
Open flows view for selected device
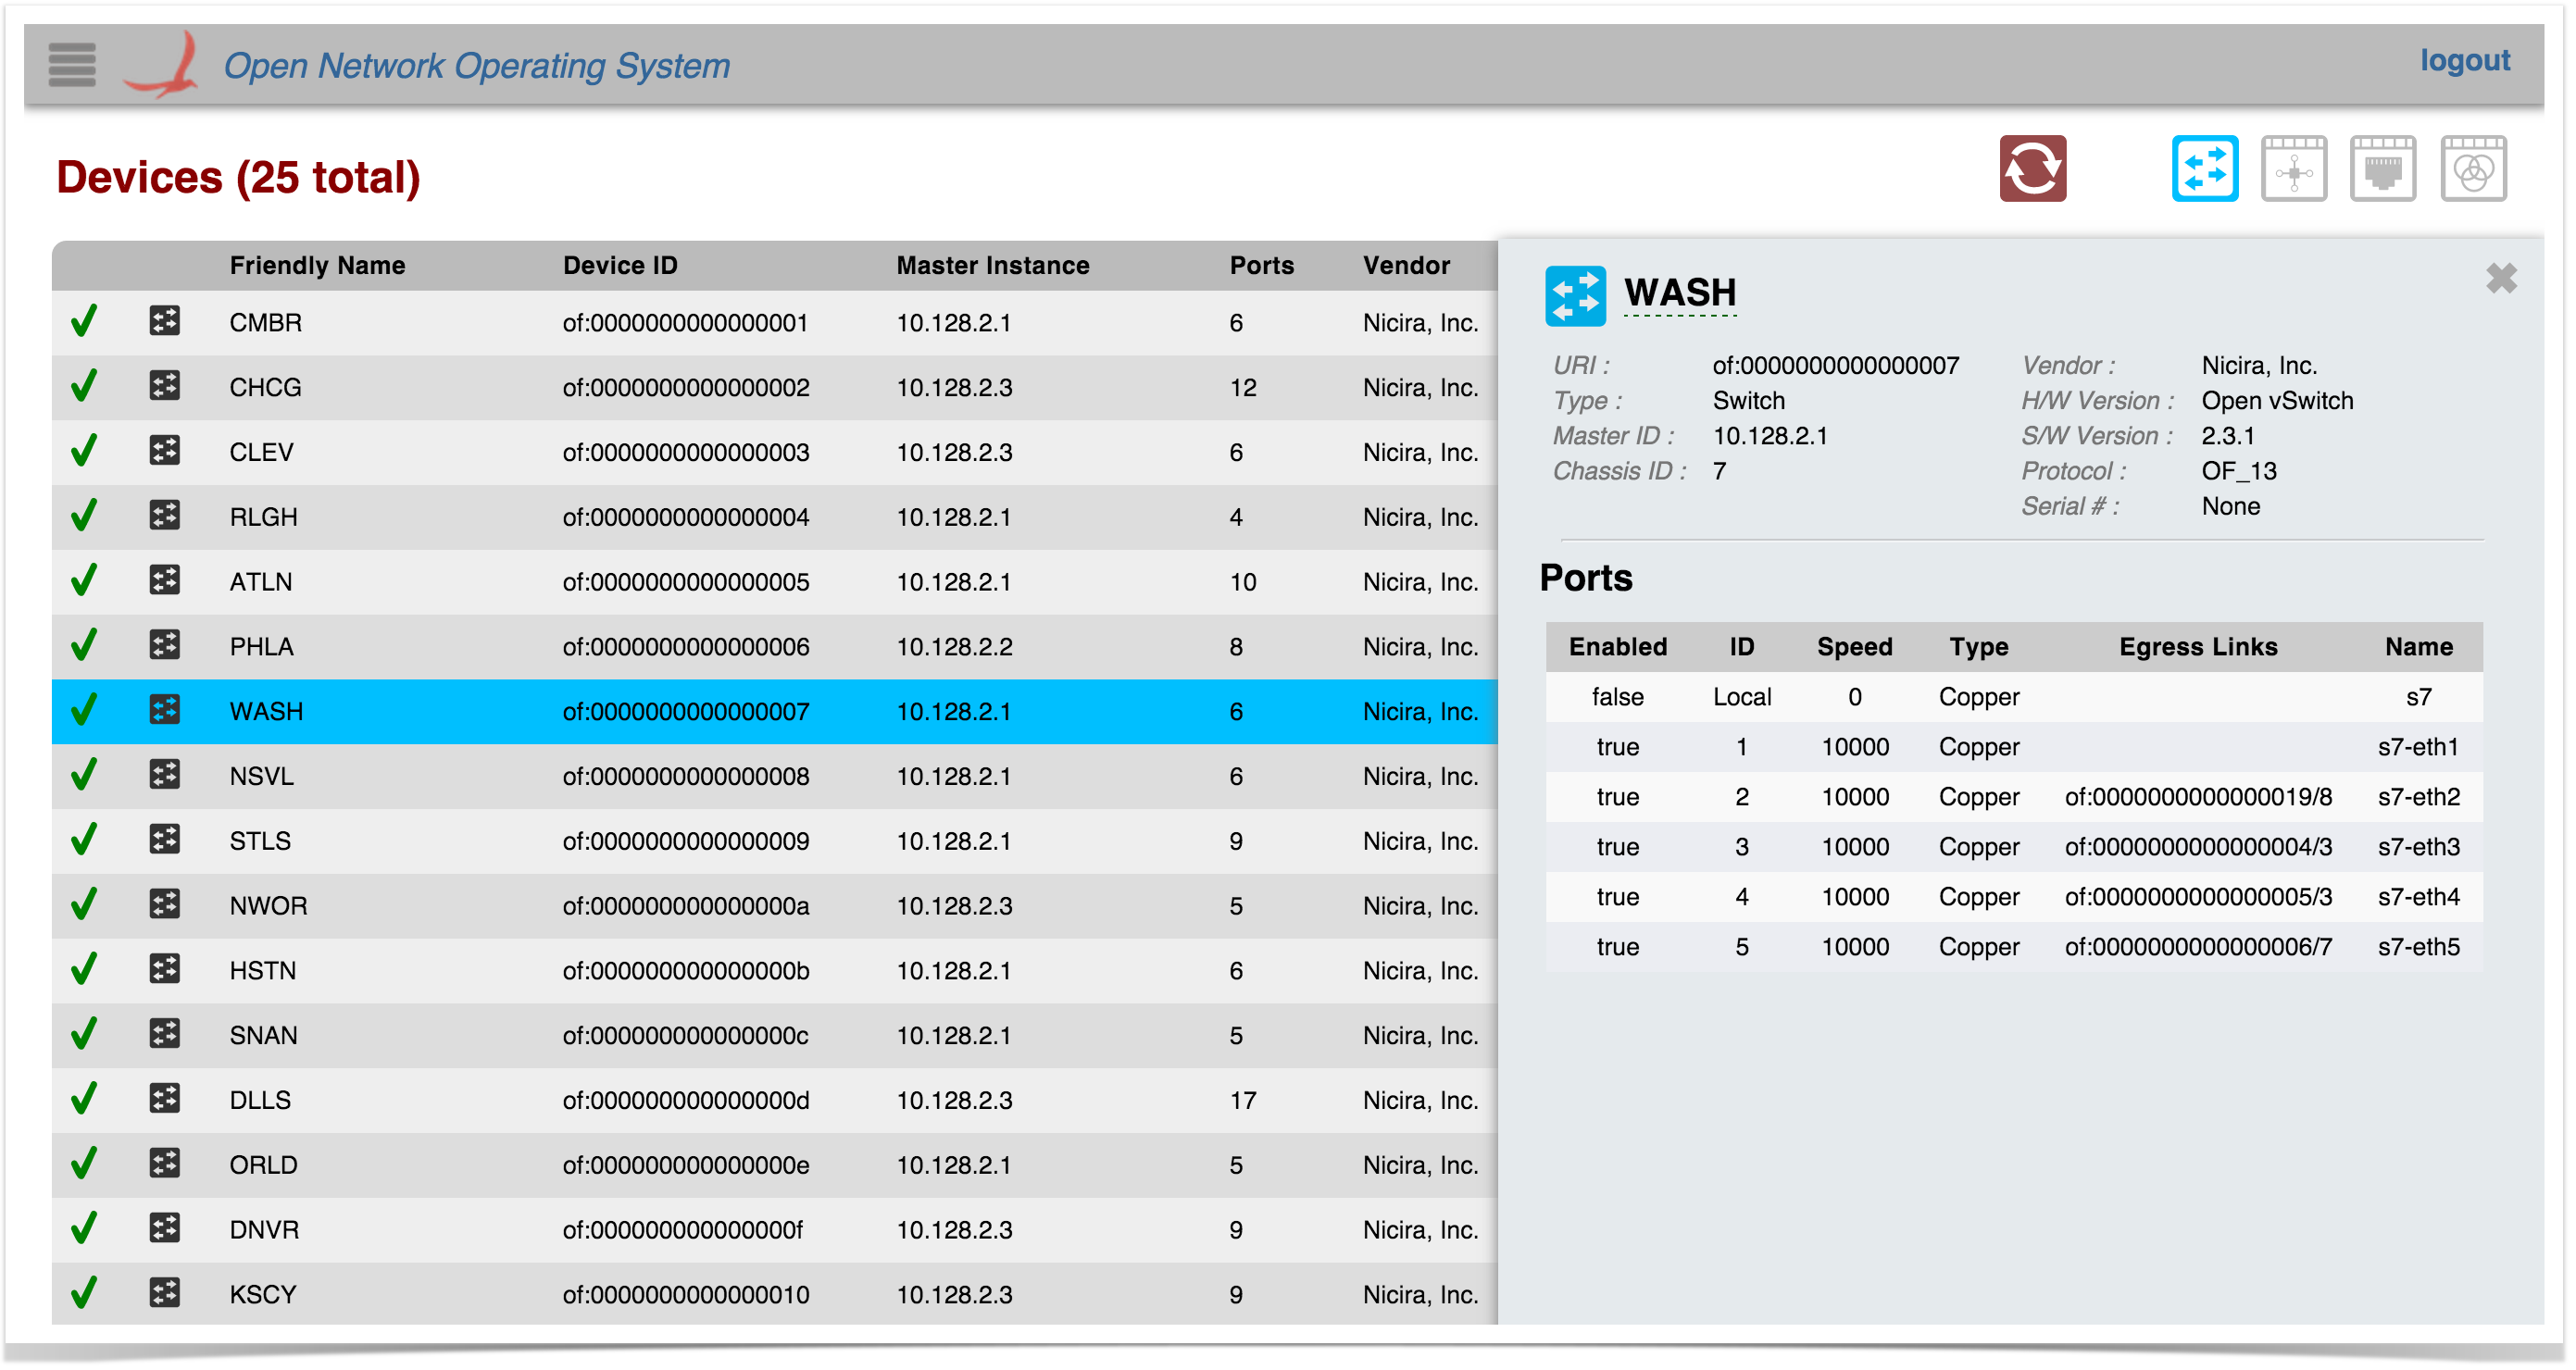[x=2293, y=168]
